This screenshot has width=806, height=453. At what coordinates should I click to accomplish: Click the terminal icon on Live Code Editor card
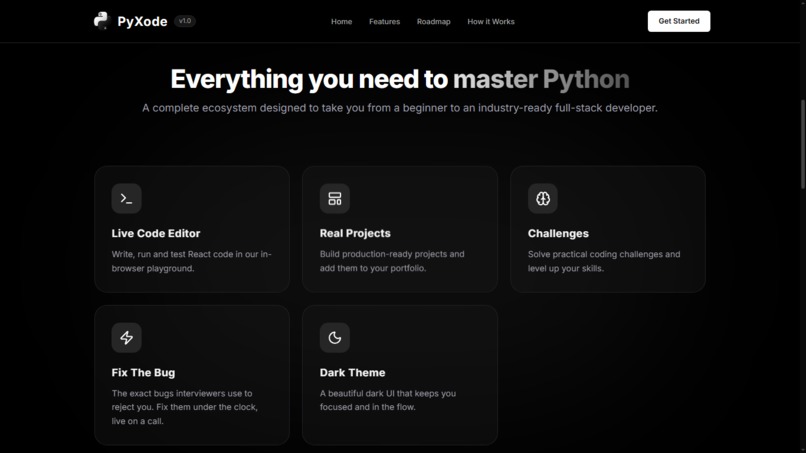[x=126, y=198]
